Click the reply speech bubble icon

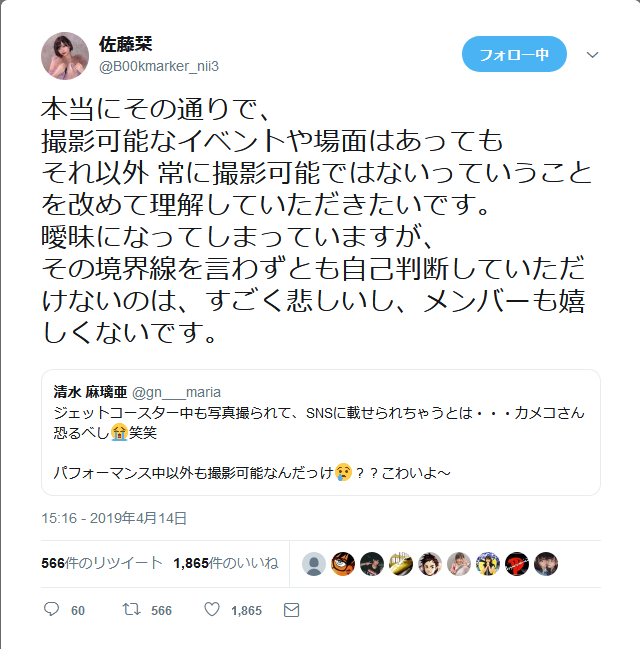(x=51, y=609)
